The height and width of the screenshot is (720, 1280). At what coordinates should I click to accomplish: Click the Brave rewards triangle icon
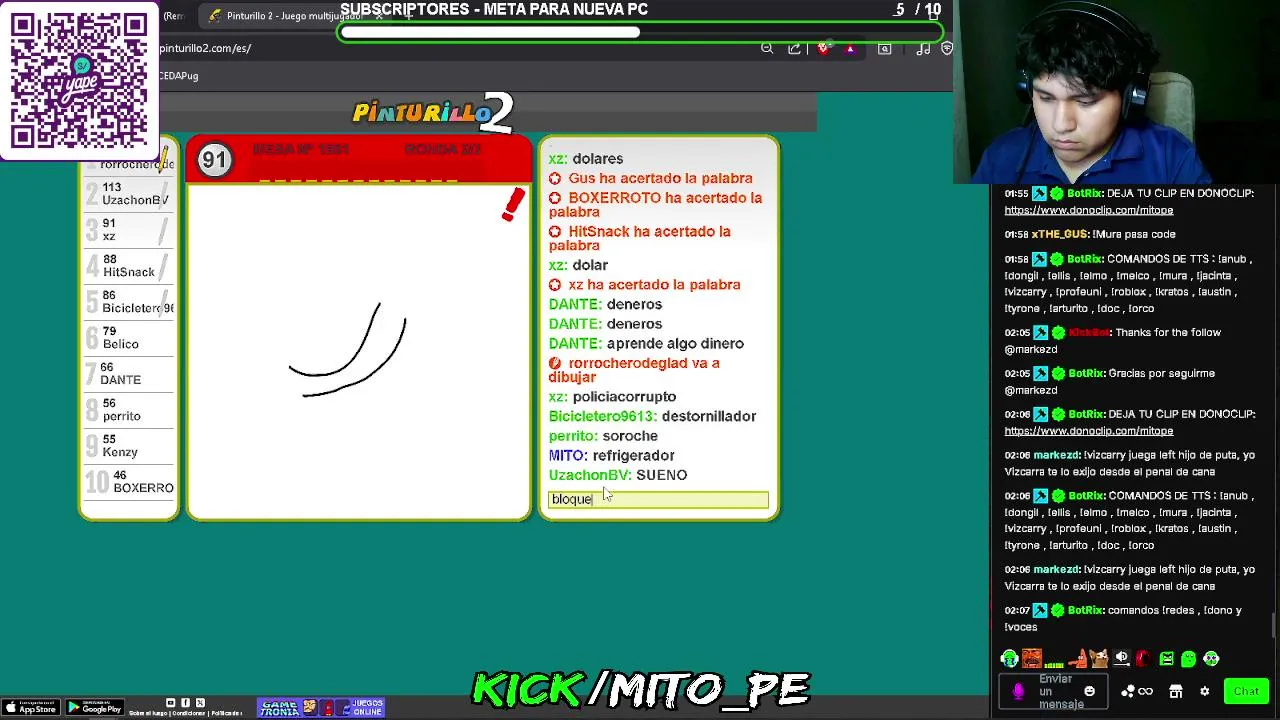[x=850, y=48]
